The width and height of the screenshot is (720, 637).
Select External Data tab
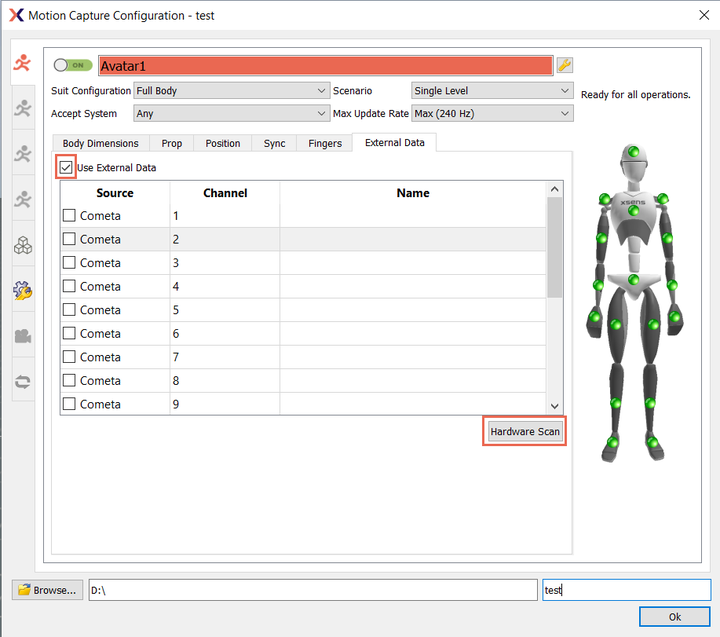point(394,142)
